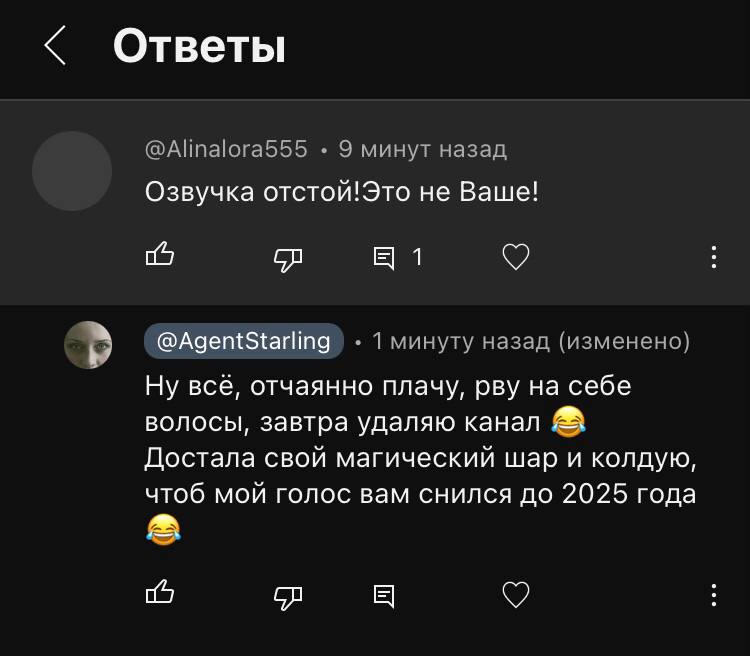Open the reply icon on Alinalora555's comment

tap(384, 258)
